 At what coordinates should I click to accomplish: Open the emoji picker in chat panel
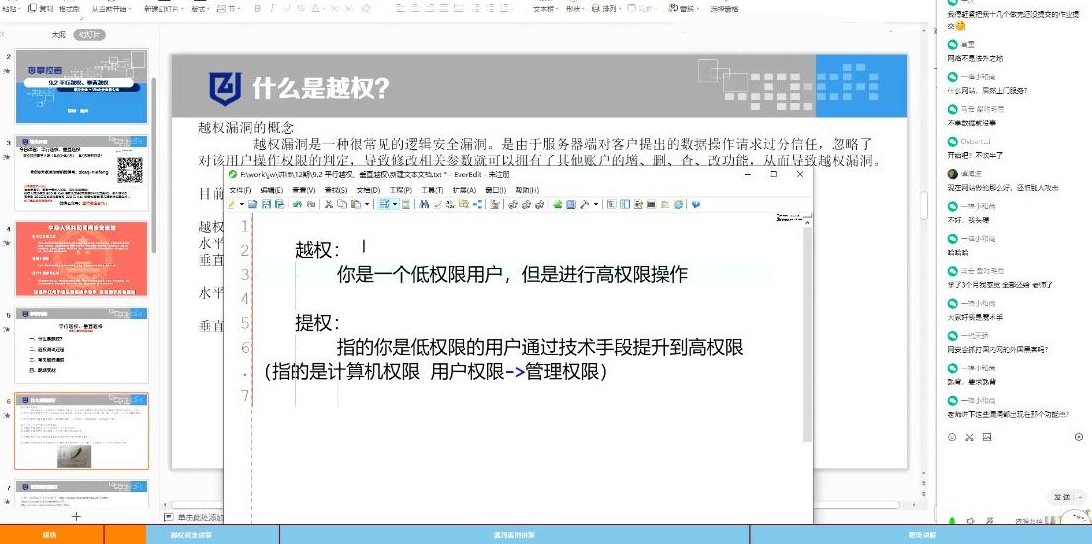click(x=952, y=437)
